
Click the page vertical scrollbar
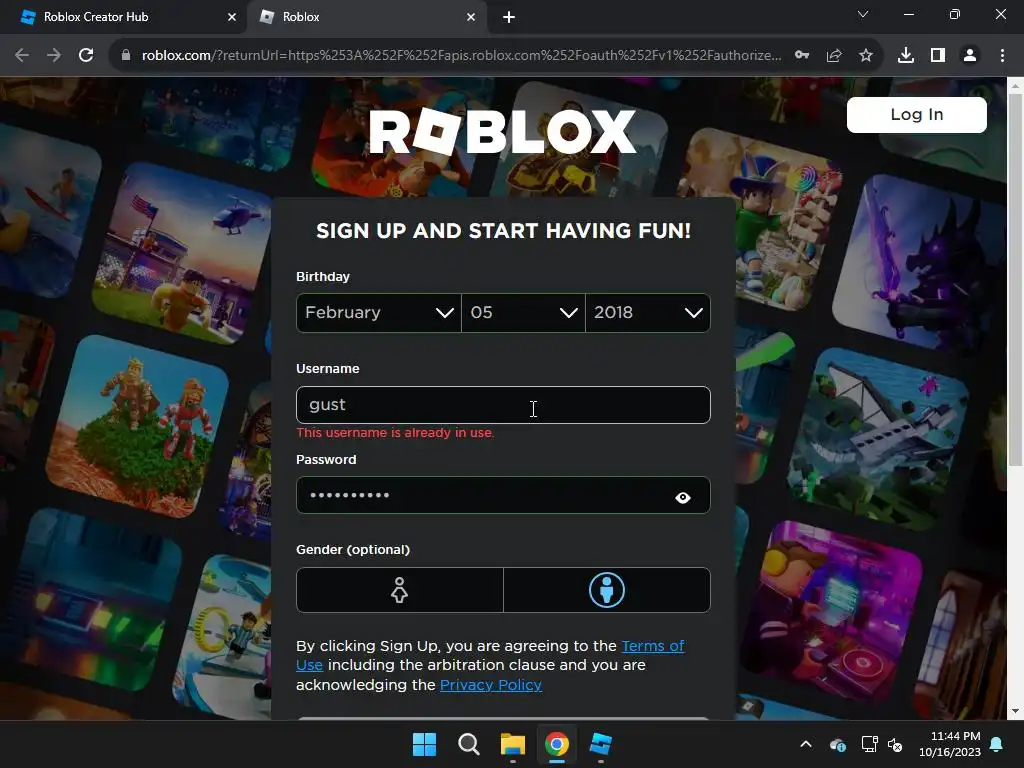[1015, 280]
